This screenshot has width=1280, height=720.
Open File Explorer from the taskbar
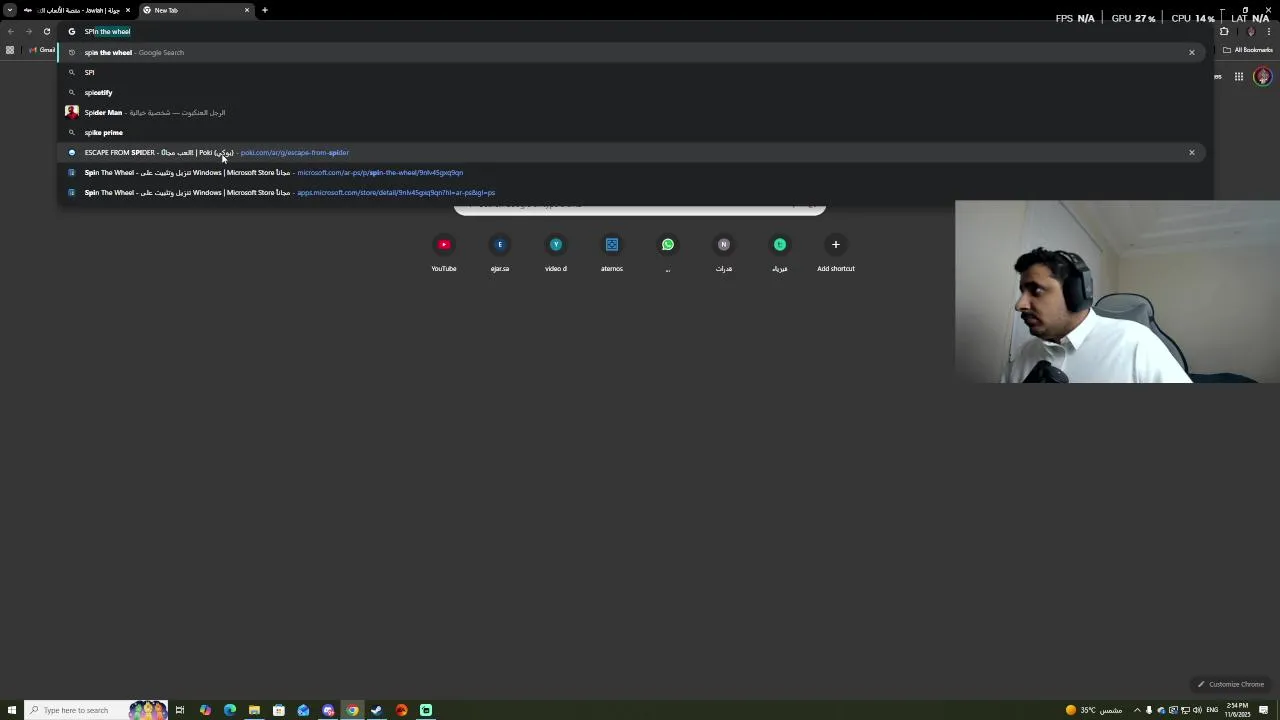pyautogui.click(x=254, y=710)
